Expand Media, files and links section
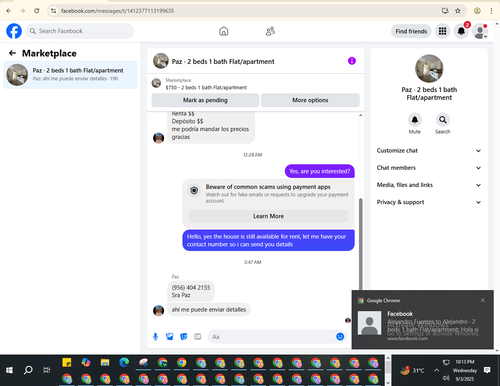Viewport: 500px width, 386px height. coord(429,185)
